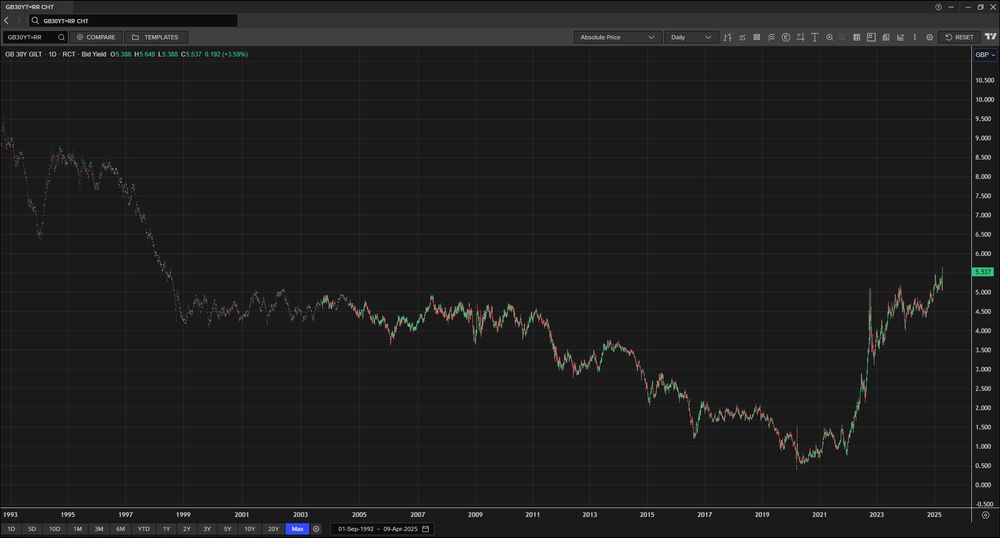The height and width of the screenshot is (538, 1000).
Task: Open the chart layout panel icon
Action: (871, 38)
